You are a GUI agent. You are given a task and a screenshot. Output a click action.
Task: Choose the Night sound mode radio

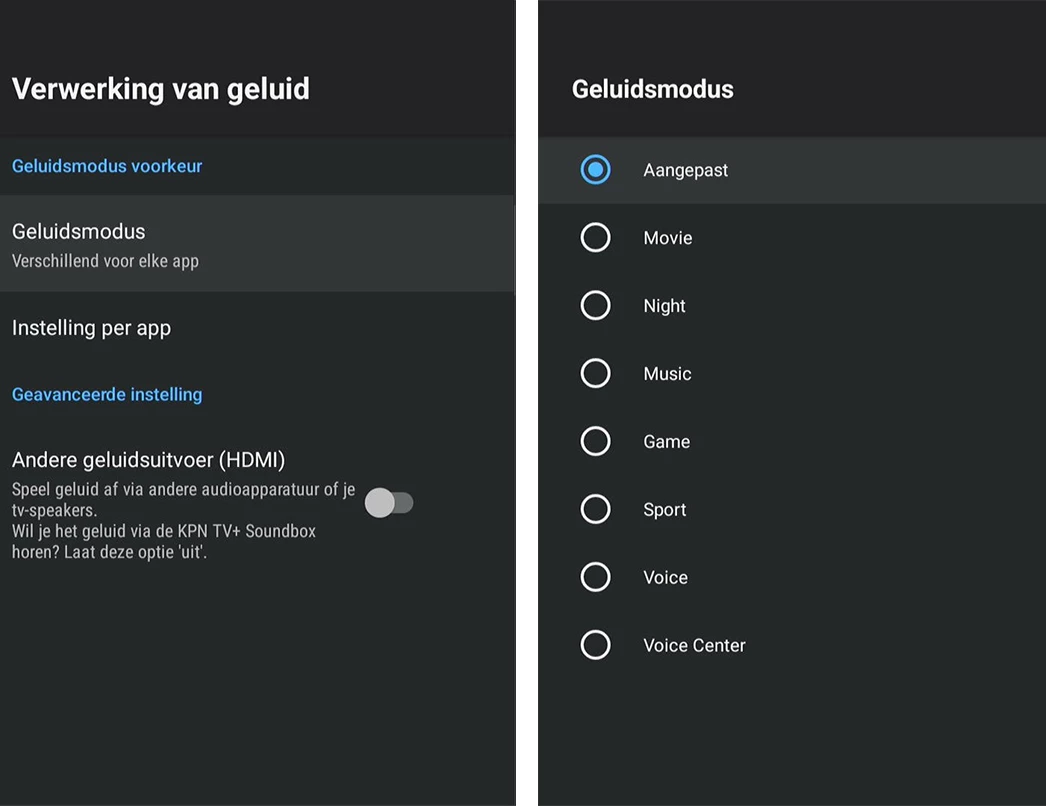[595, 306]
